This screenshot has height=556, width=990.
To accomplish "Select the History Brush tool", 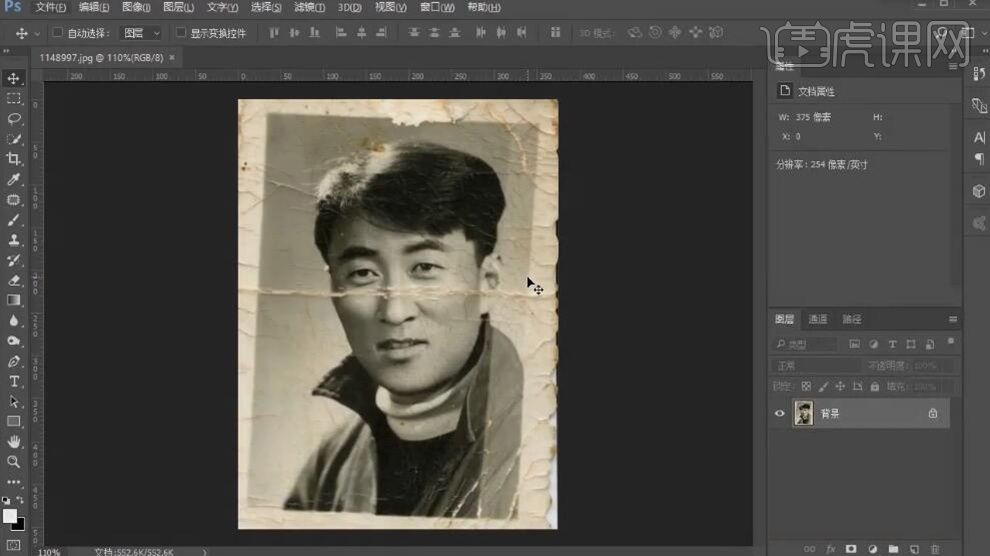I will pos(13,260).
